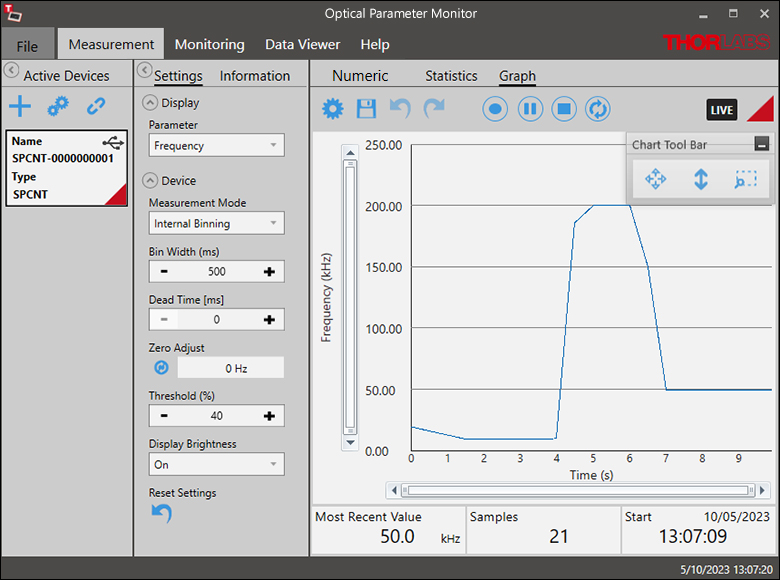
Task: Collapse the Display section expander
Action: tap(150, 102)
